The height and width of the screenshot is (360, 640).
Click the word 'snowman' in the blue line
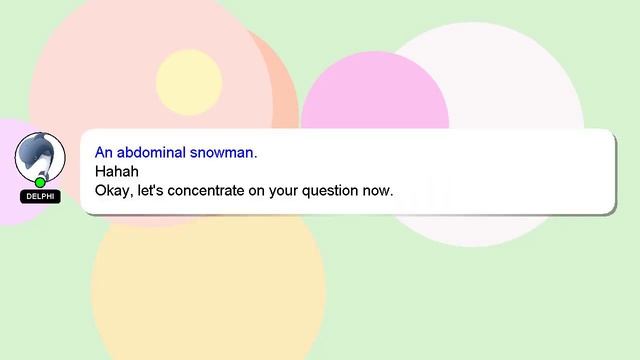click(222, 152)
